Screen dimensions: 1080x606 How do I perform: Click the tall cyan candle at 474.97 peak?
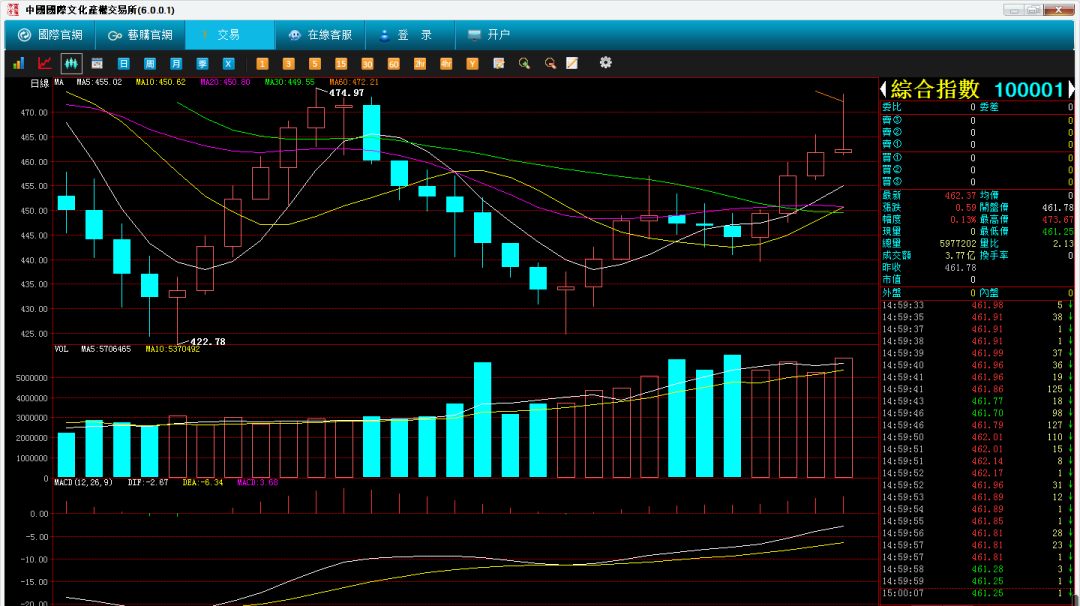(x=371, y=132)
